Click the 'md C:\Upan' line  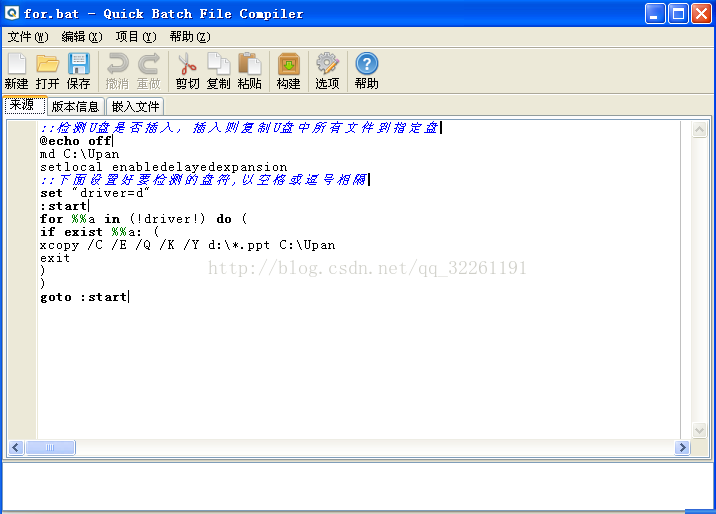[79, 154]
